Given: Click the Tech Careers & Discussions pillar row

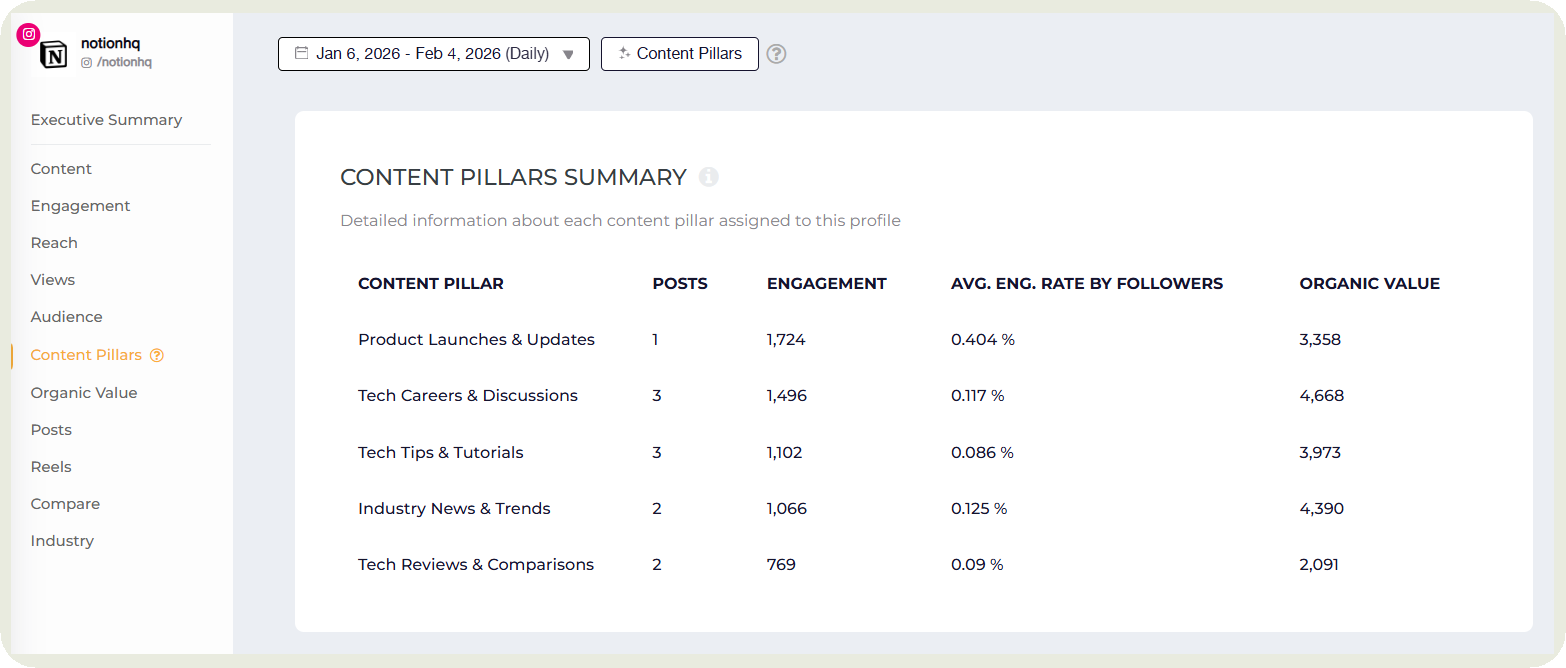Looking at the screenshot, I should click(467, 395).
